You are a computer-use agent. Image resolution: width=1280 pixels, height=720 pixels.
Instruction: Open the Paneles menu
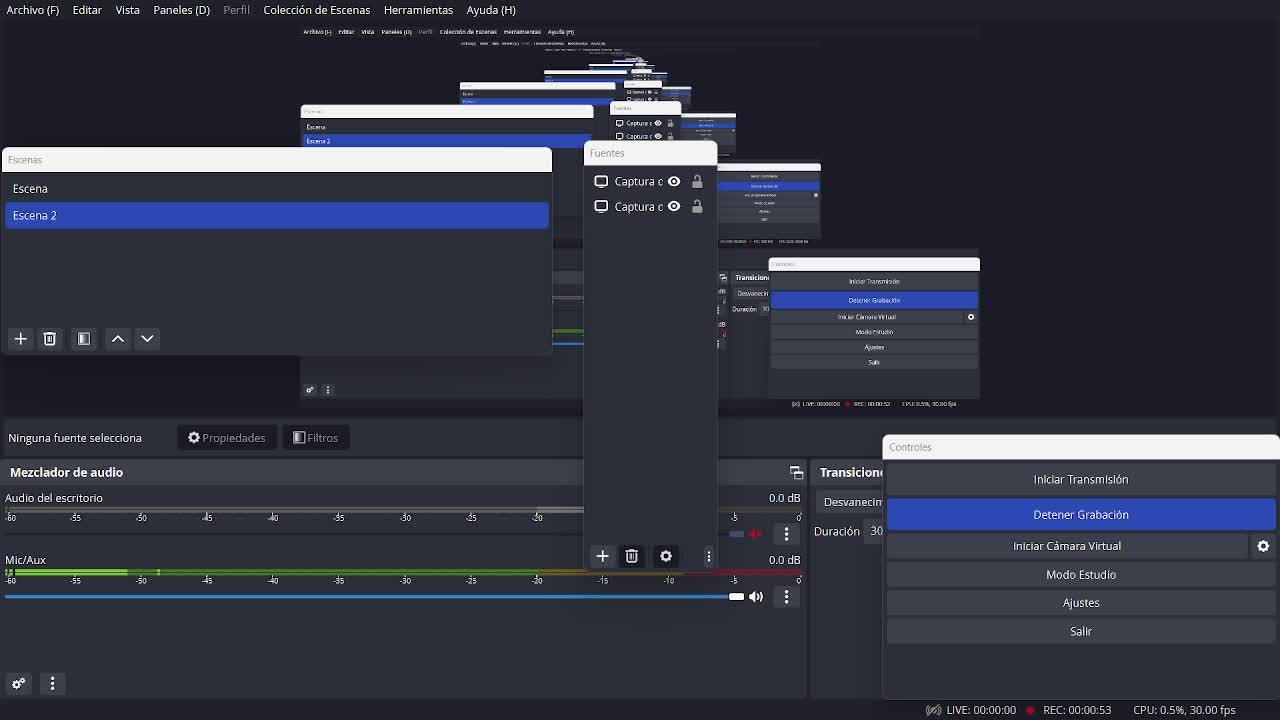[181, 10]
